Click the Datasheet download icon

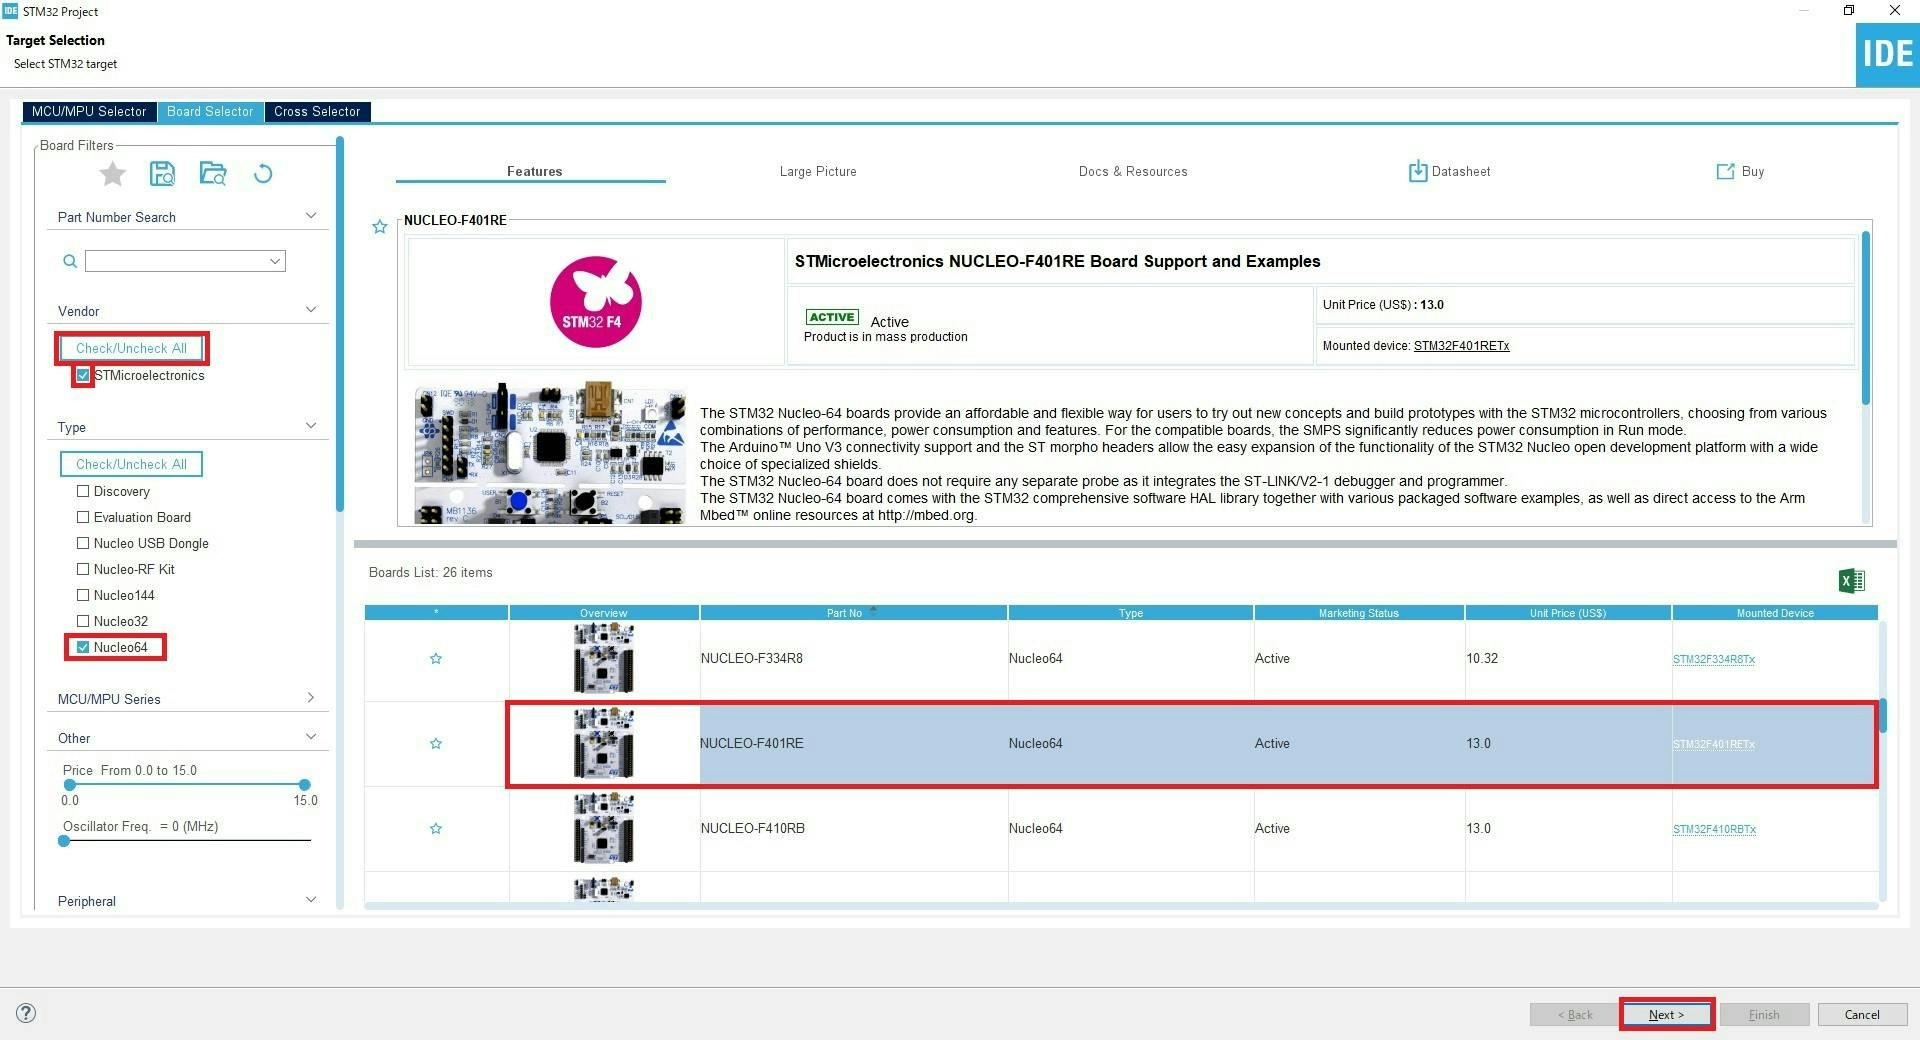click(1418, 171)
